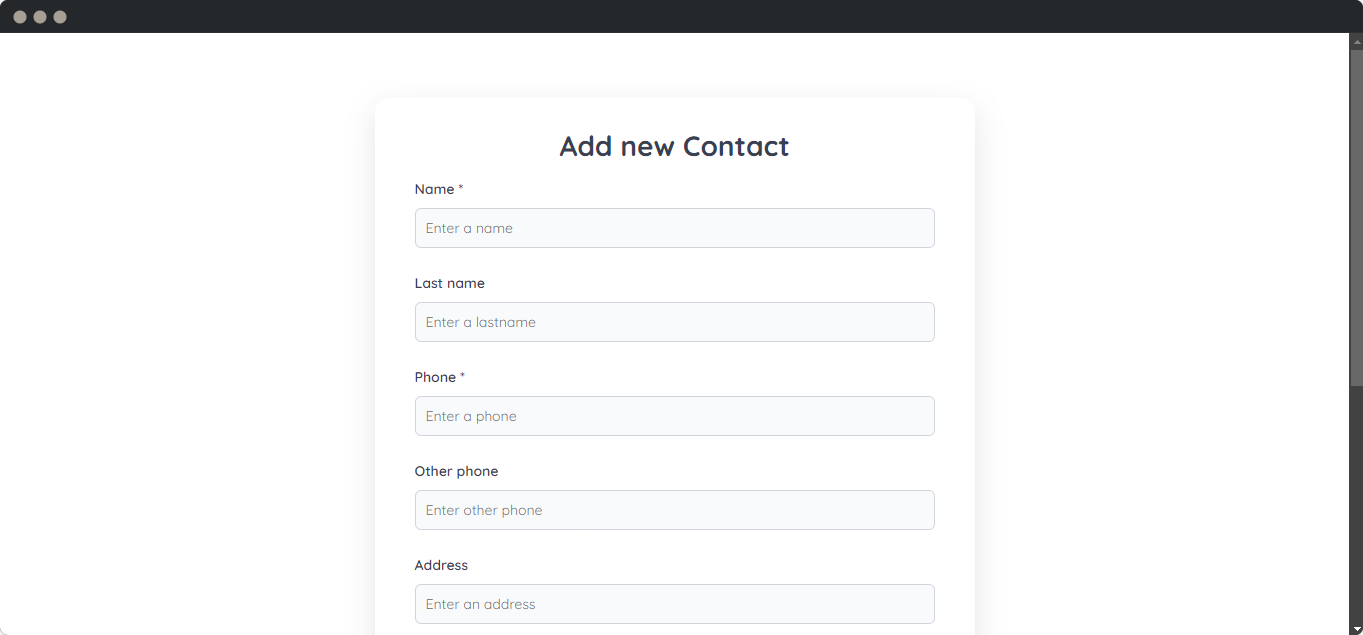Image resolution: width=1363 pixels, height=635 pixels.
Task: Click the scrollbar down arrow
Action: [1356, 628]
